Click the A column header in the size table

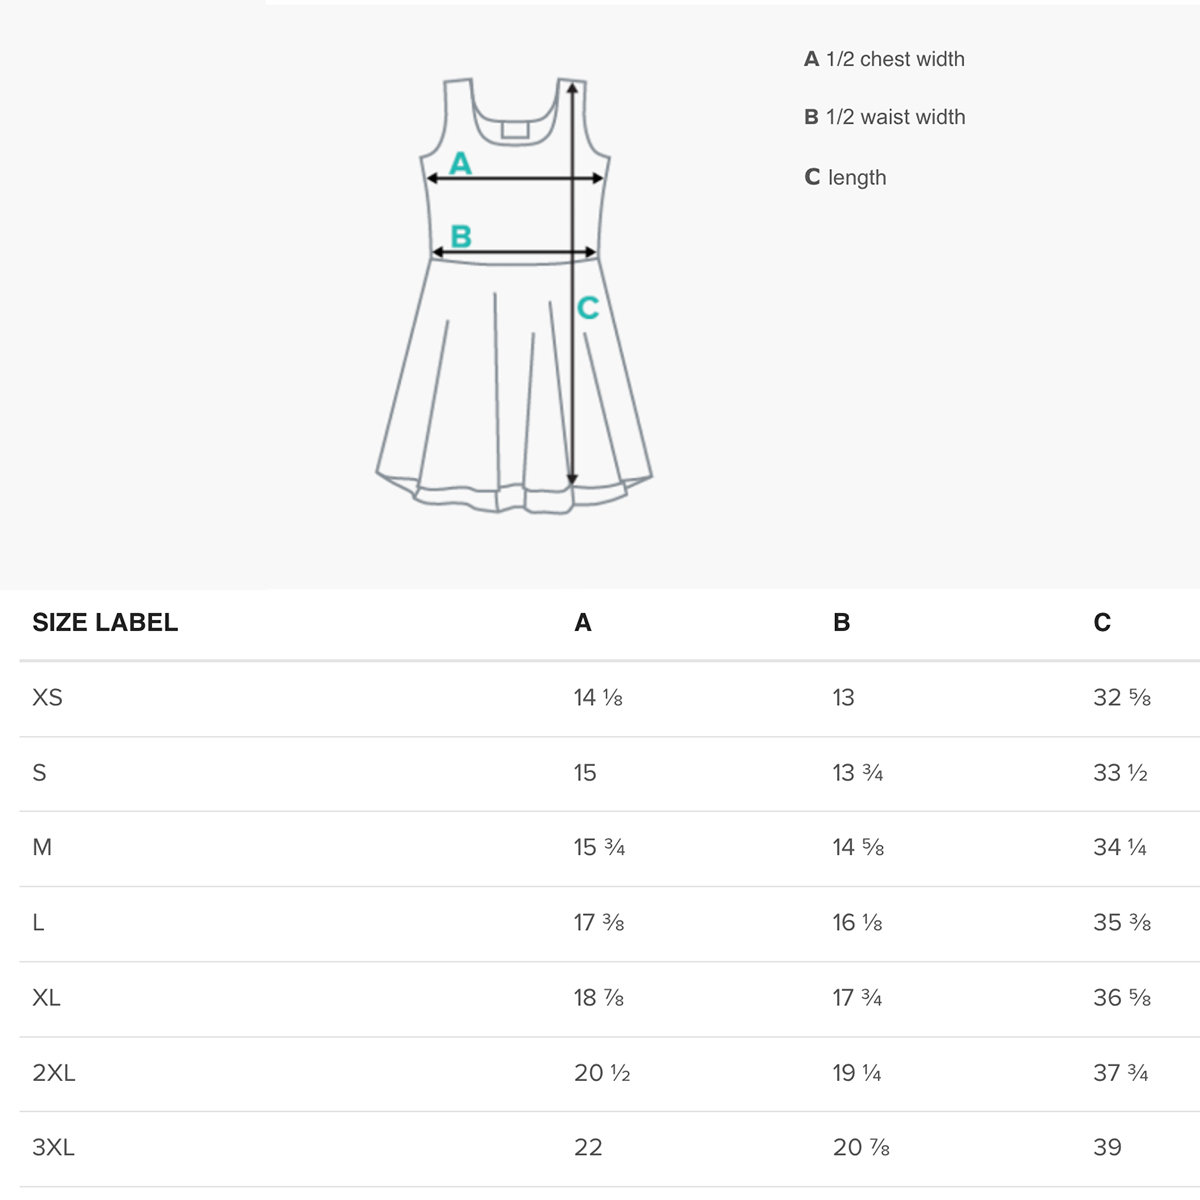click(583, 622)
